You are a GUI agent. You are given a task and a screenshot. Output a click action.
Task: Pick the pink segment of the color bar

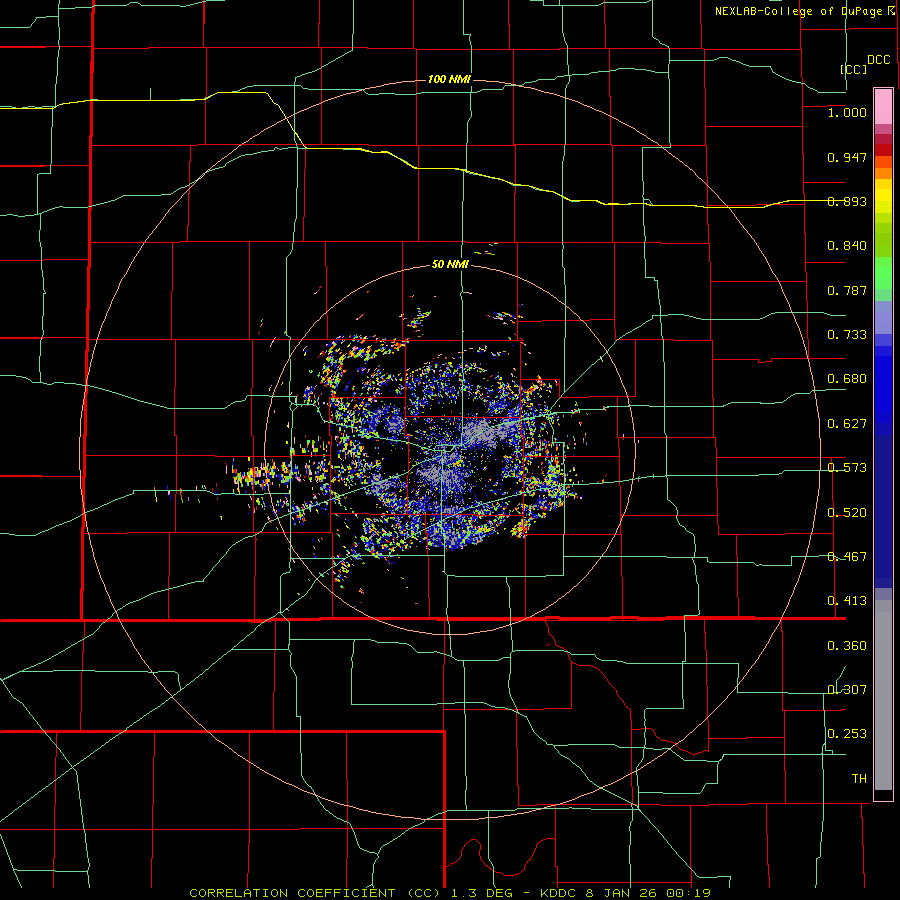point(883,106)
